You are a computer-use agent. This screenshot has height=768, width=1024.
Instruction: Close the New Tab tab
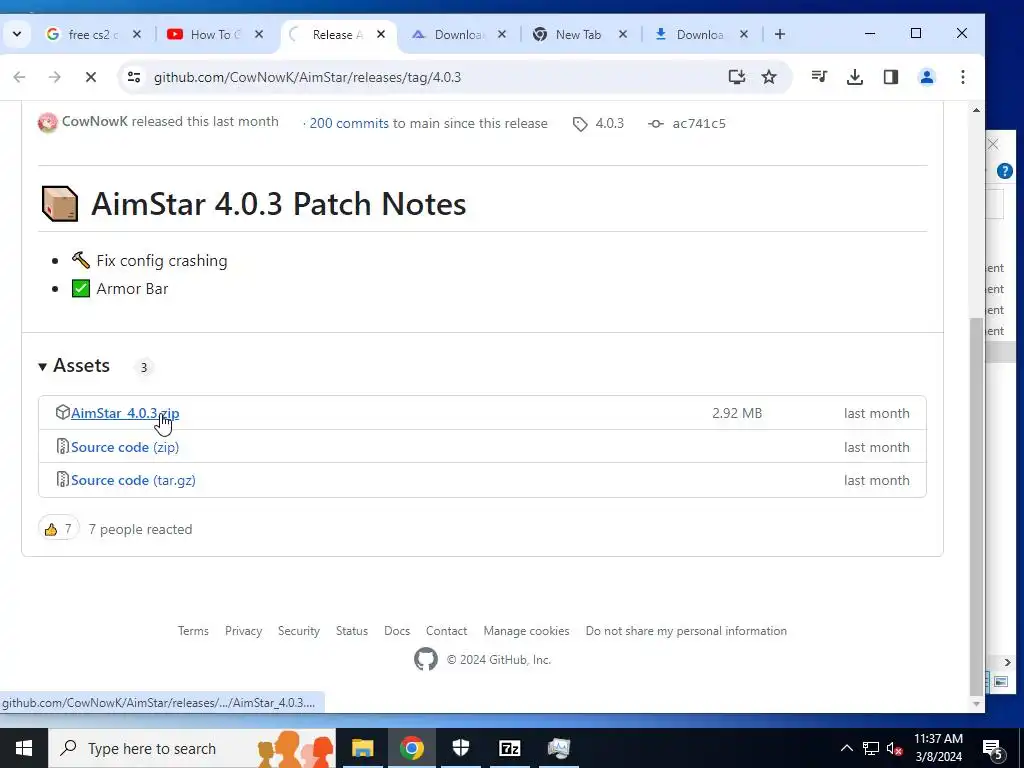pos(623,35)
